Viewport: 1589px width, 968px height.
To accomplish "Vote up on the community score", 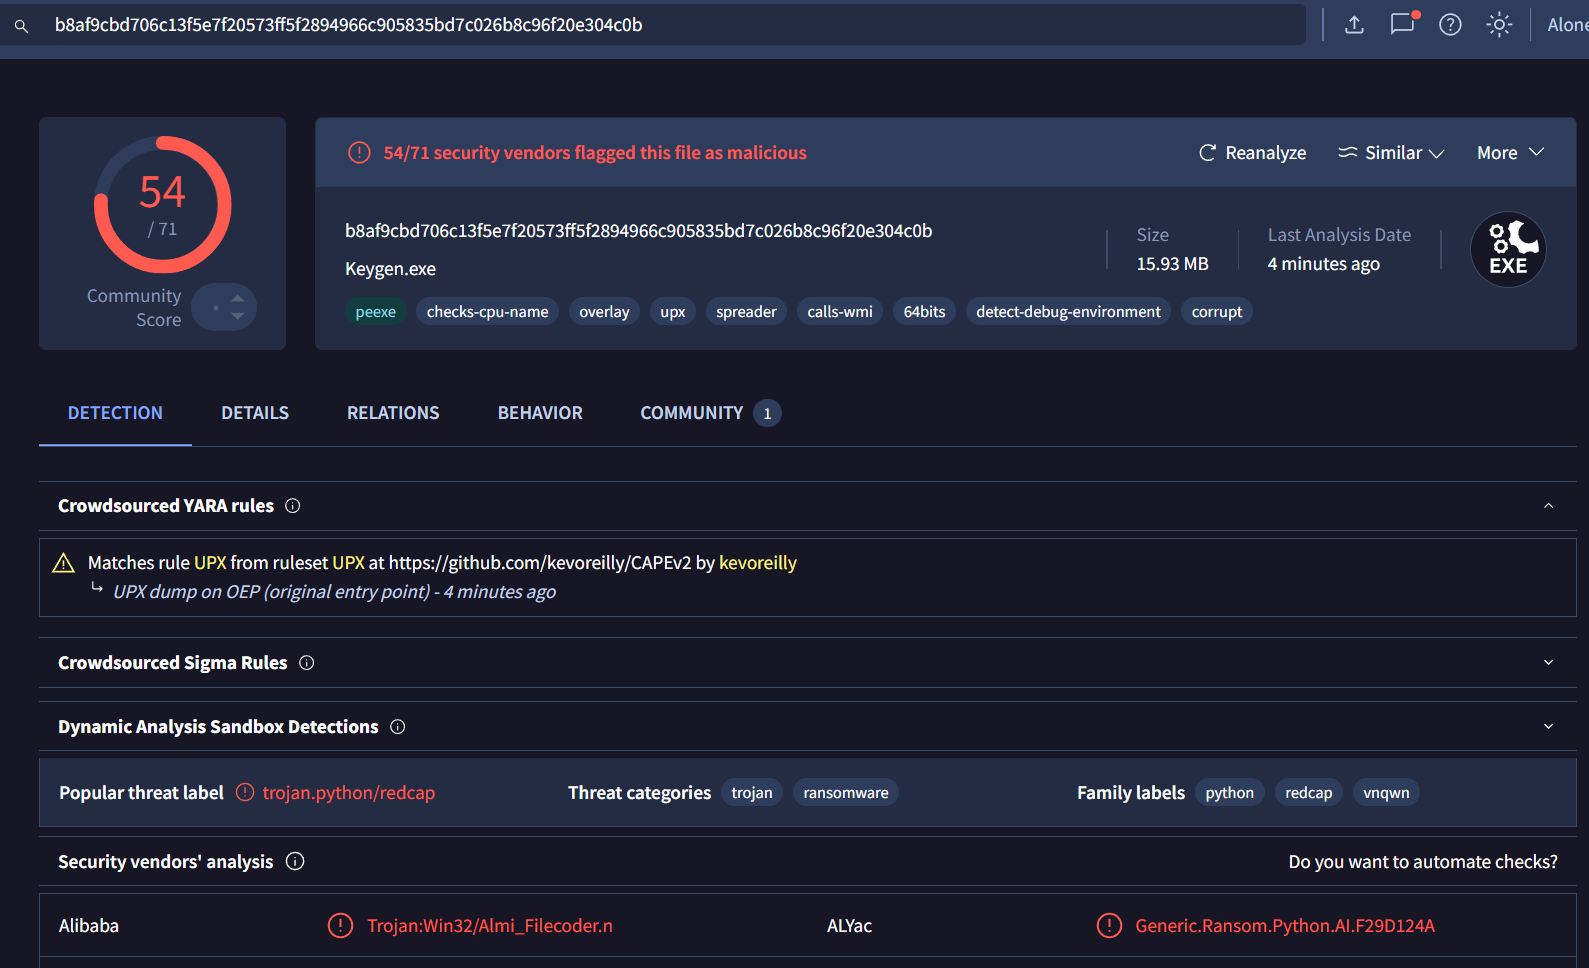I will click(237, 298).
